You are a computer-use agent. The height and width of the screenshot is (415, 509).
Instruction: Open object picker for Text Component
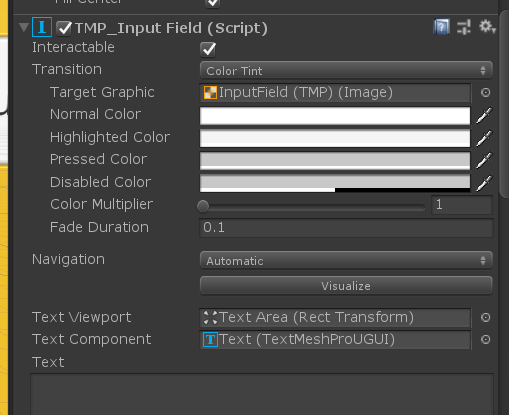486,340
